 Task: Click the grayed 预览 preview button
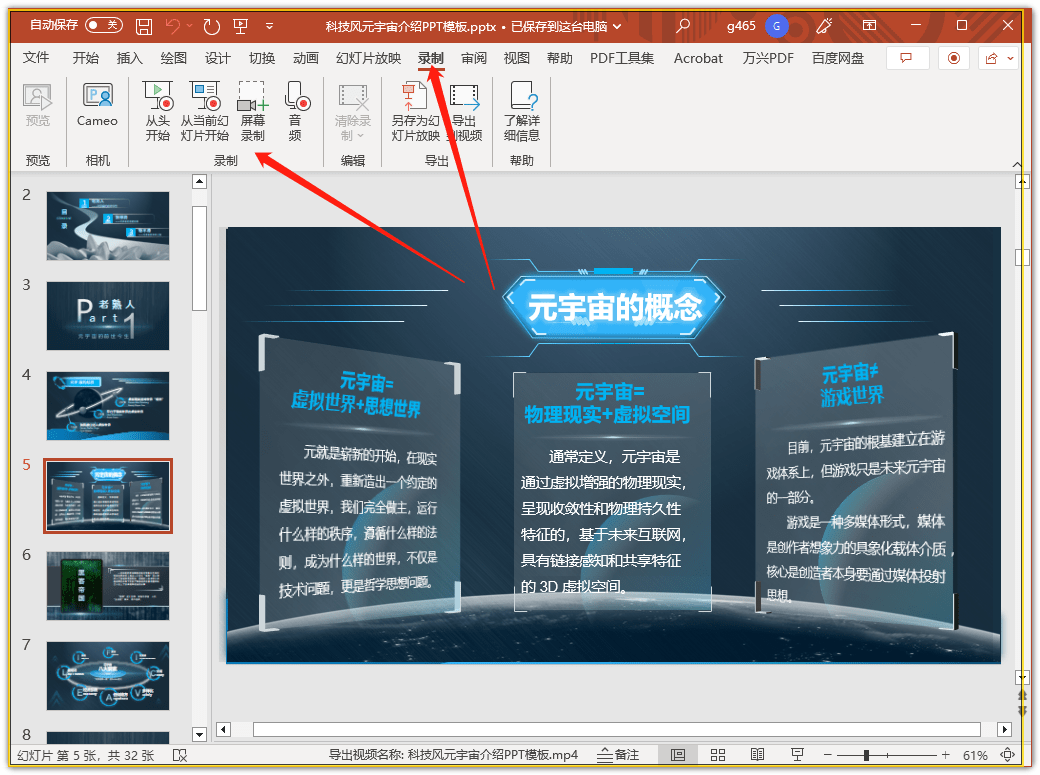(x=38, y=106)
